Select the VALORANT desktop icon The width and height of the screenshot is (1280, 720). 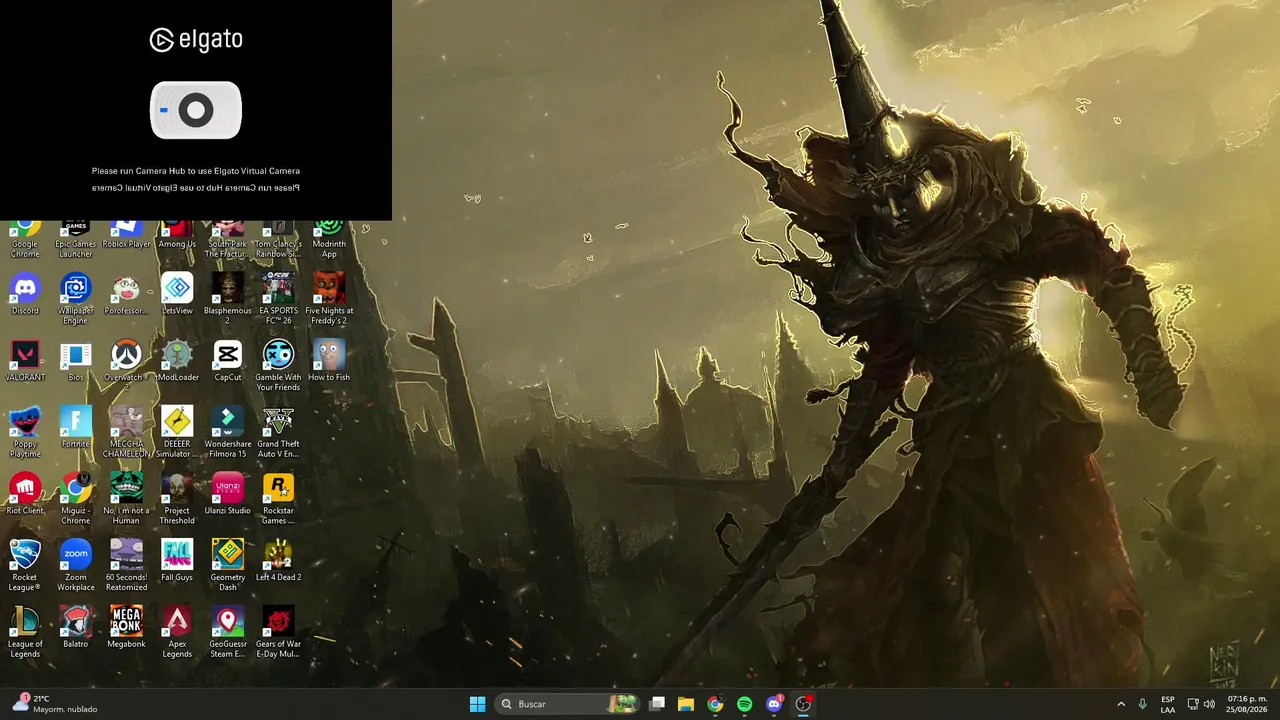(25, 361)
